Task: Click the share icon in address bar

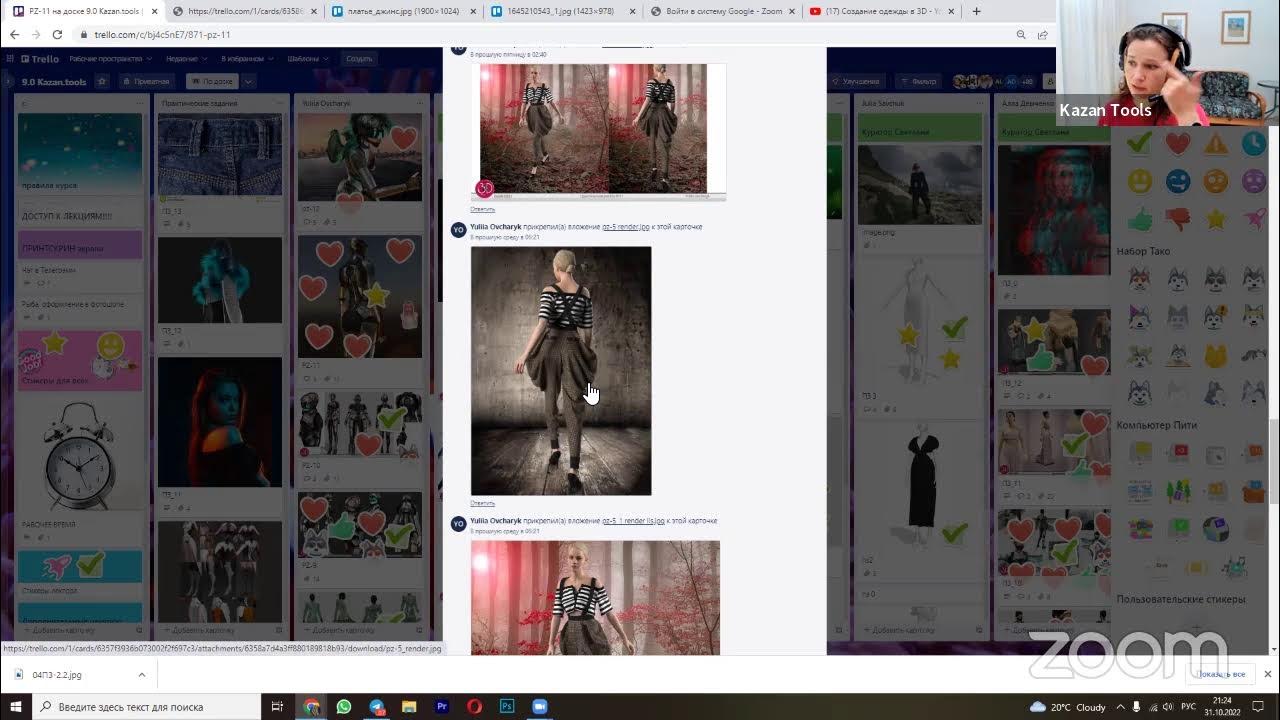Action: (1043, 34)
